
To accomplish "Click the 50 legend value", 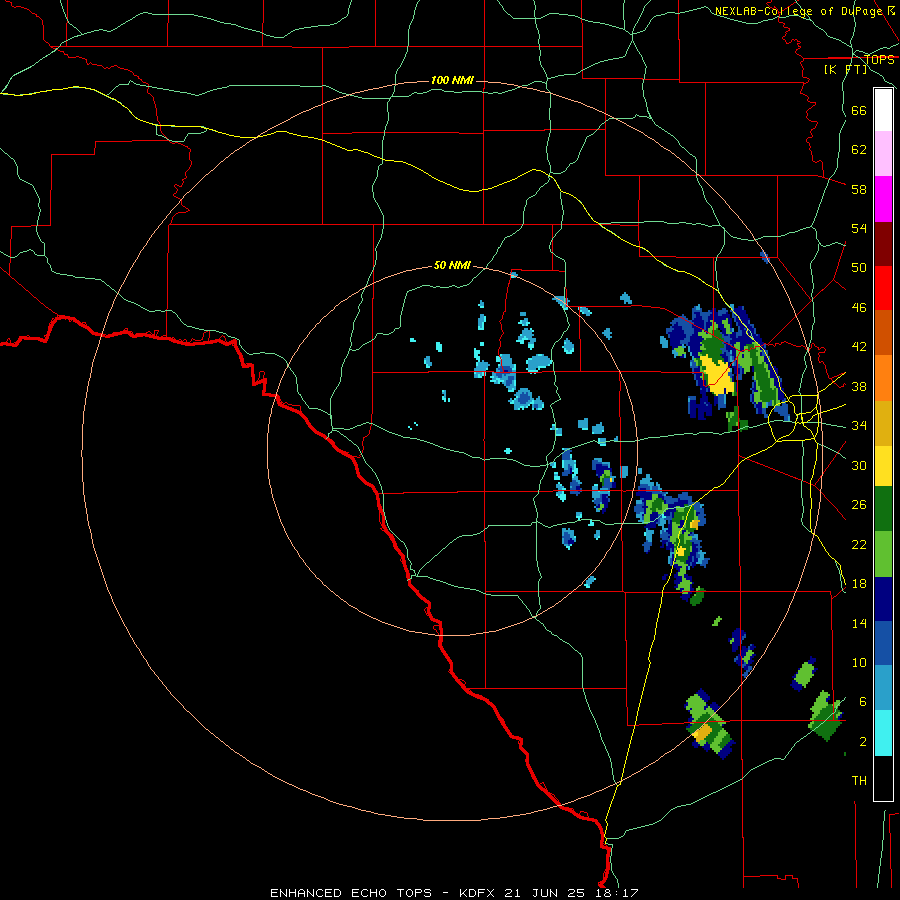I will pos(859,267).
